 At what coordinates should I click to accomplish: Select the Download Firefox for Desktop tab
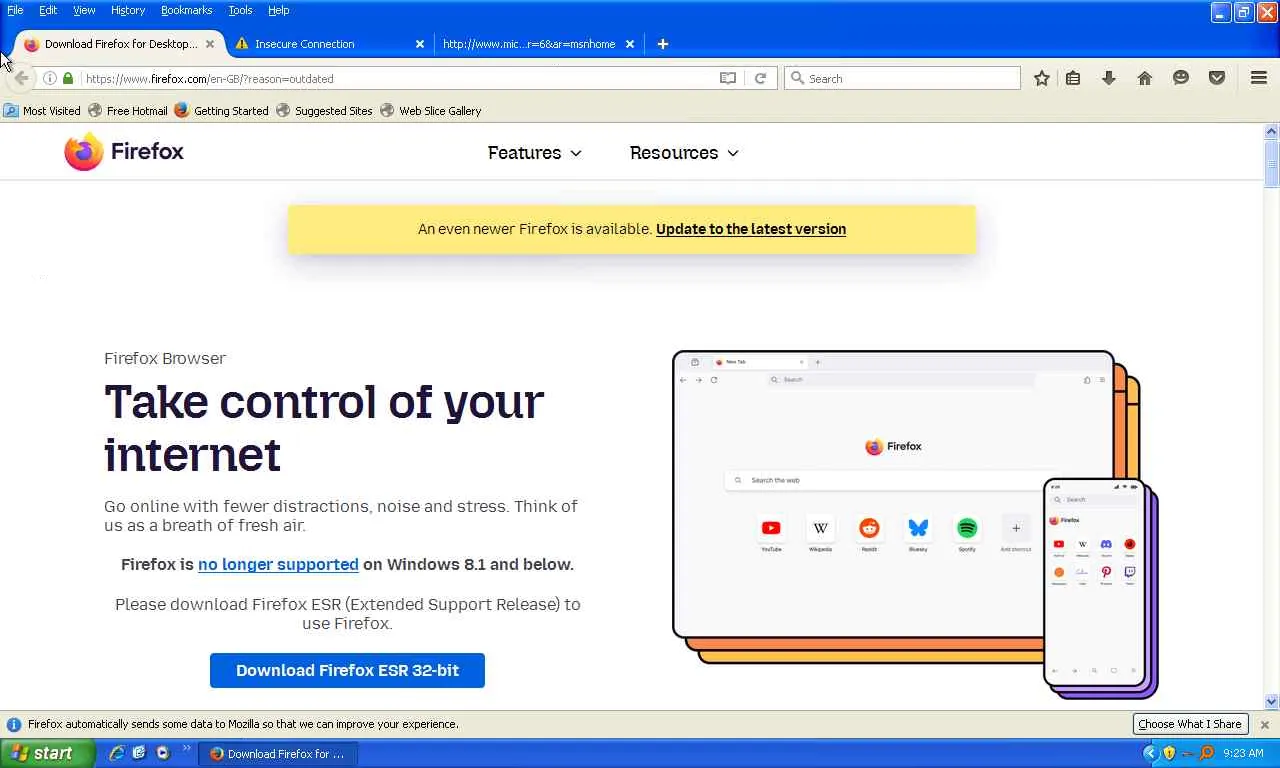tap(119, 44)
